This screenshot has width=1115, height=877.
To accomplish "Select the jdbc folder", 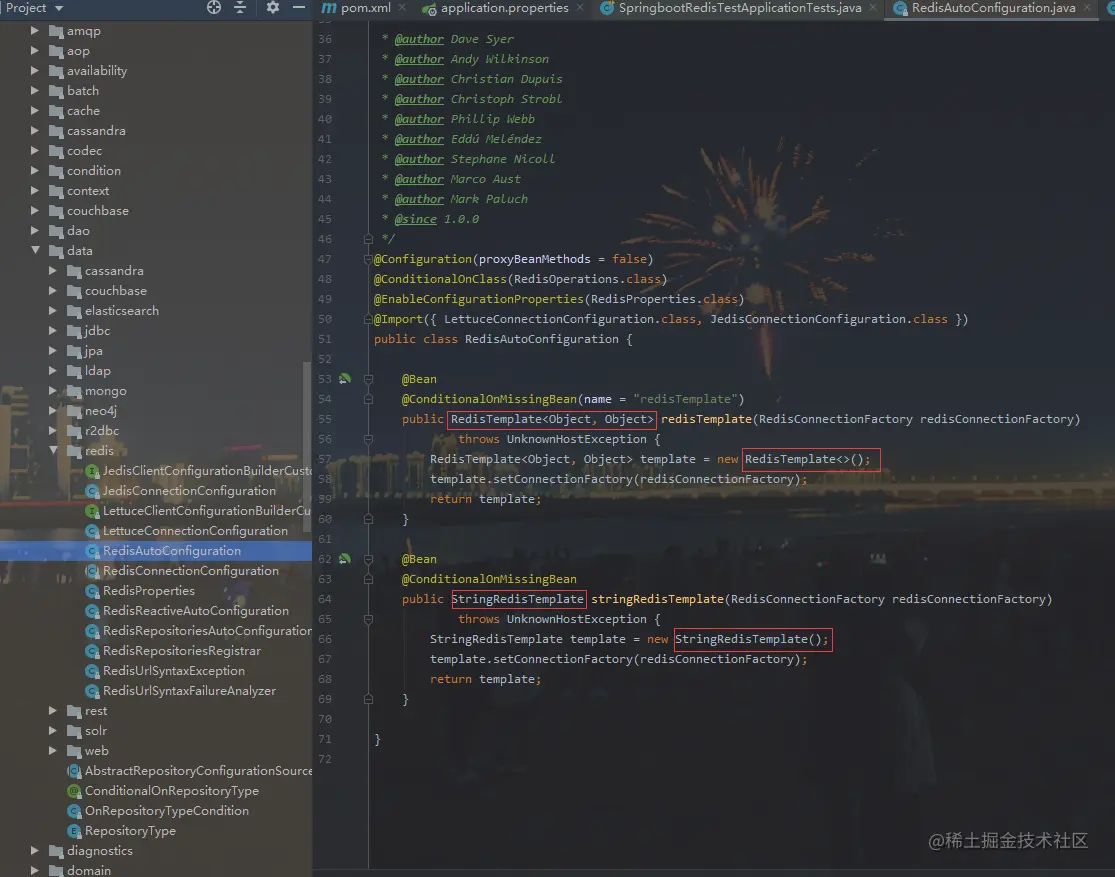I will (x=97, y=330).
